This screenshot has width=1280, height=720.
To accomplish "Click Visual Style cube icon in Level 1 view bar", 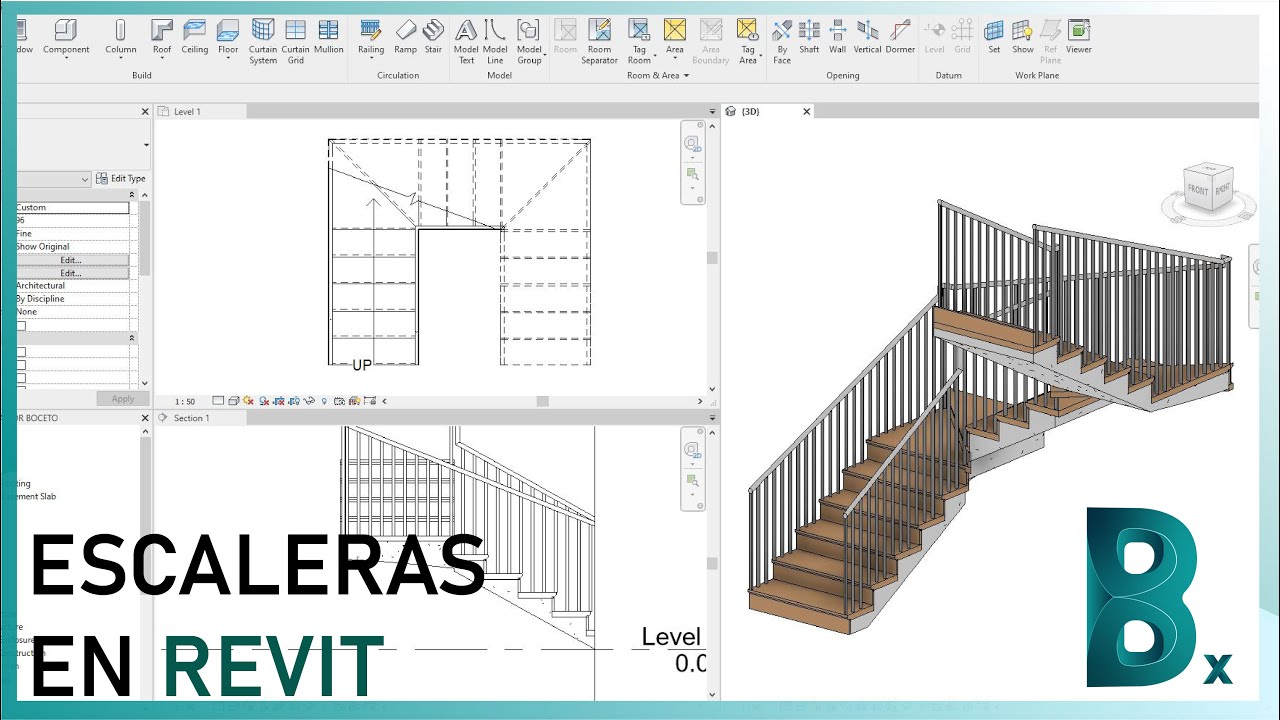I will [233, 401].
